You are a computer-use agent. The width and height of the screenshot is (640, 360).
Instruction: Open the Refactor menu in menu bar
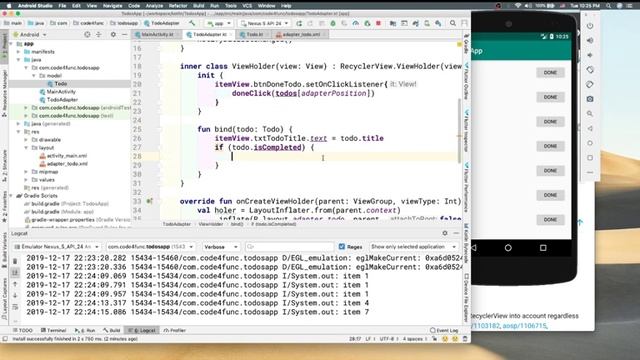178,6
